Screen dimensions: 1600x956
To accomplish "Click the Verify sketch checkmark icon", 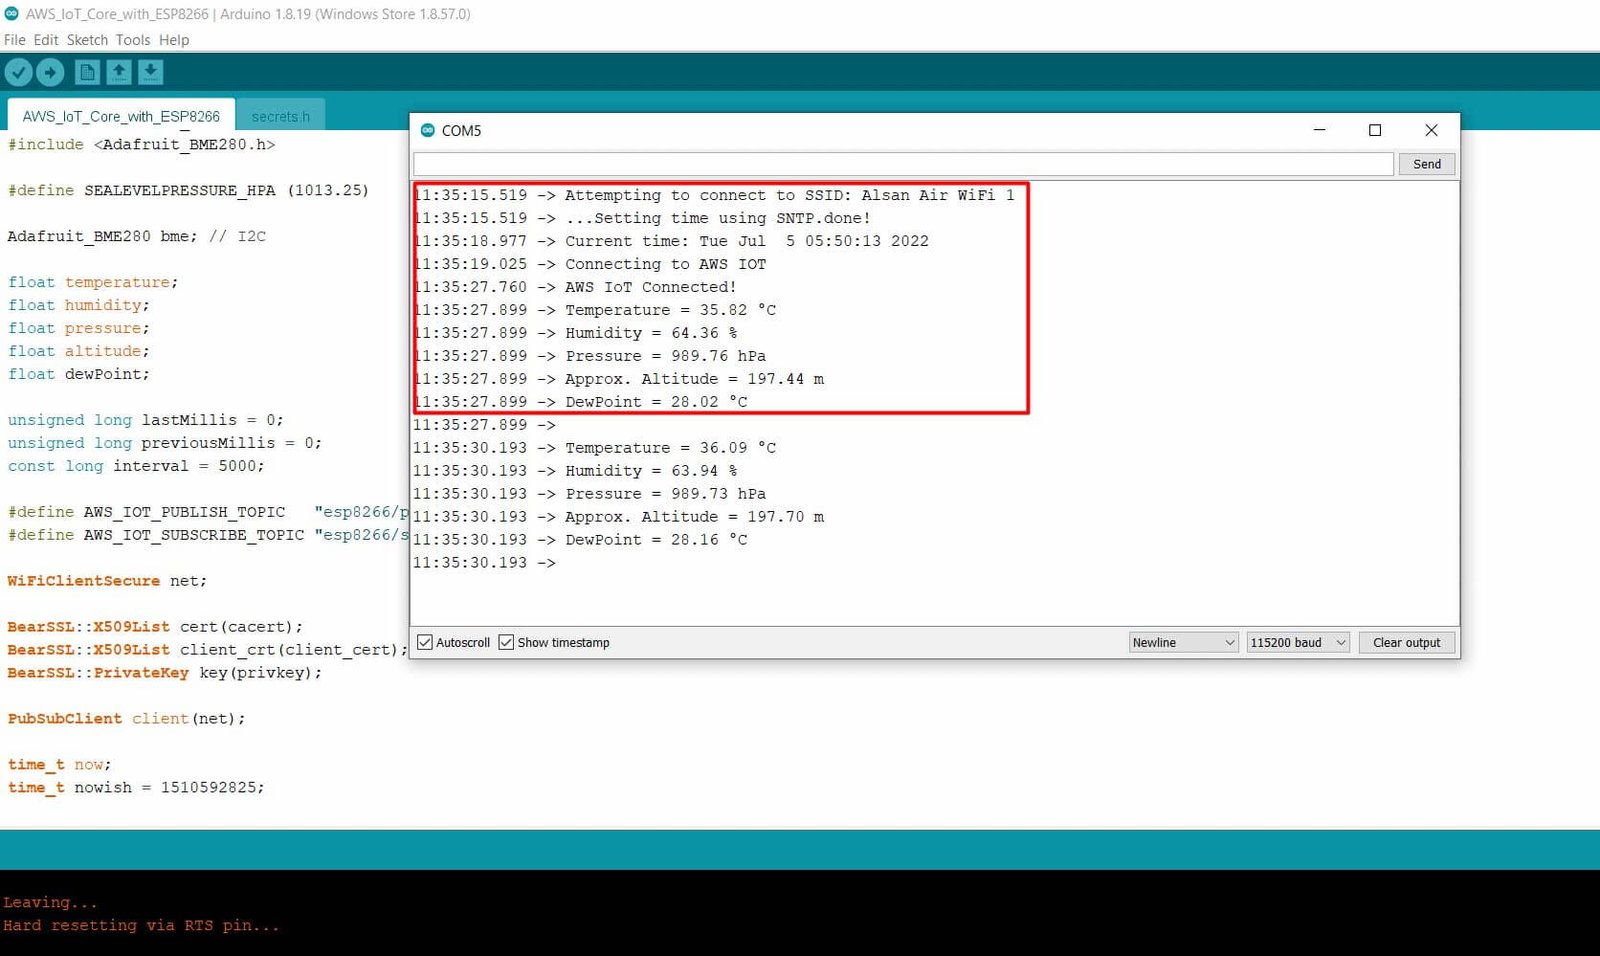I will click(20, 71).
